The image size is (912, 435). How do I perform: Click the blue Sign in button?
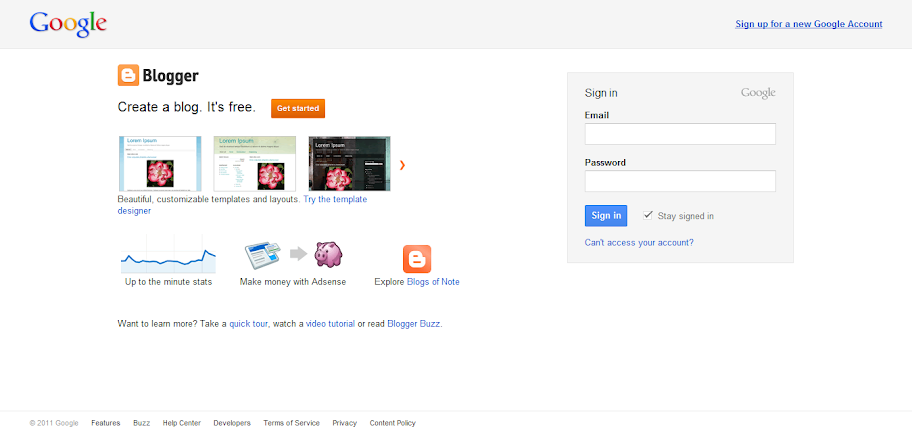pyautogui.click(x=606, y=216)
